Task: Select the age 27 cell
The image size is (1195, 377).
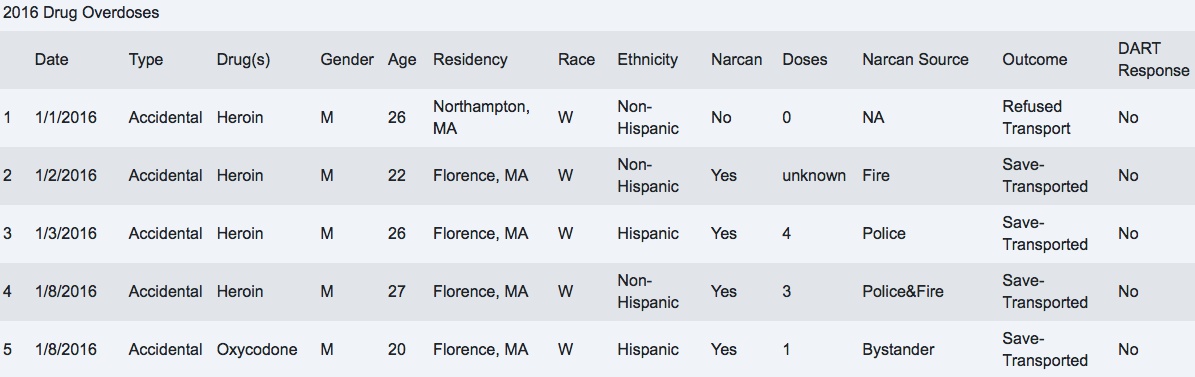Action: 396,291
